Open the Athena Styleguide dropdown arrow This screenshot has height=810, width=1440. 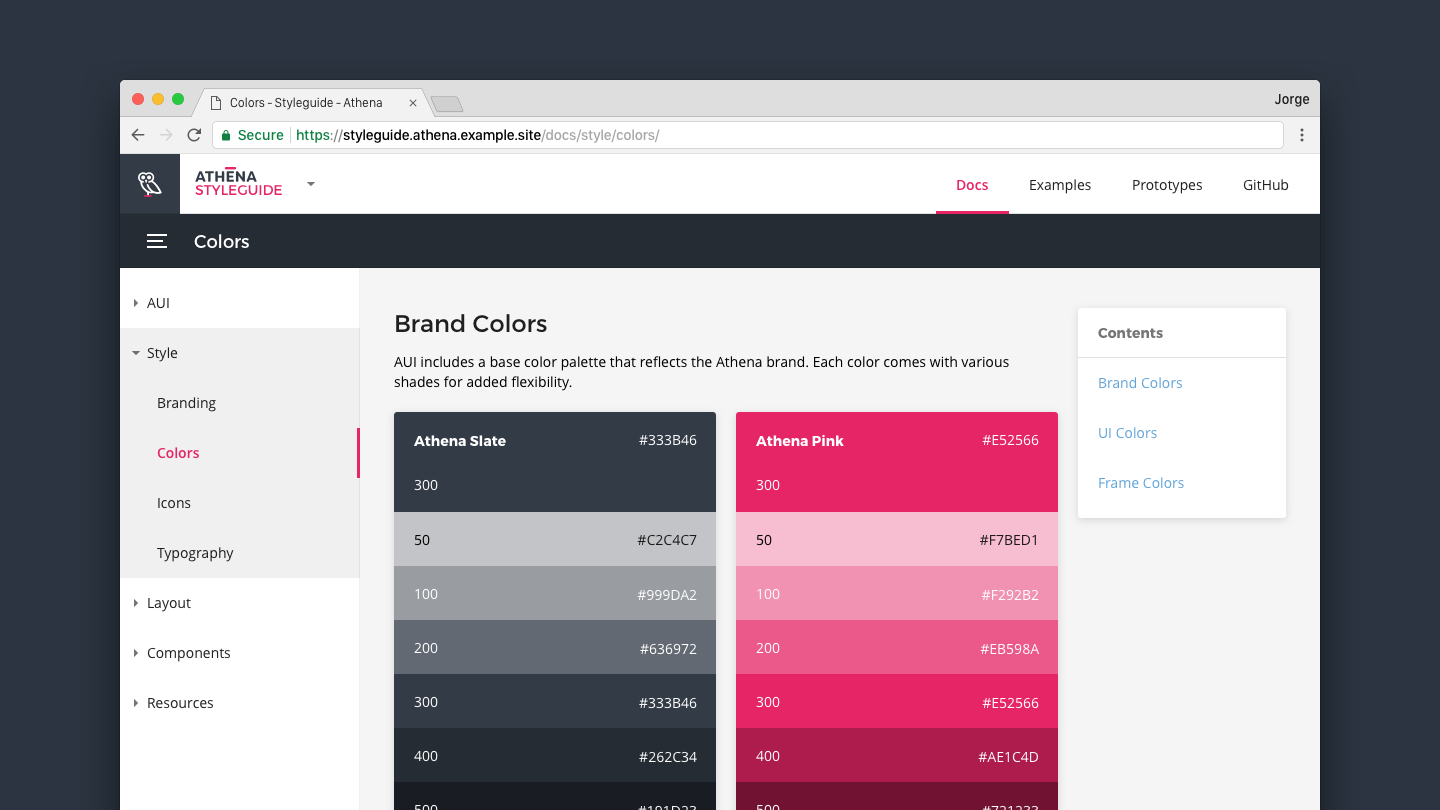tap(311, 184)
